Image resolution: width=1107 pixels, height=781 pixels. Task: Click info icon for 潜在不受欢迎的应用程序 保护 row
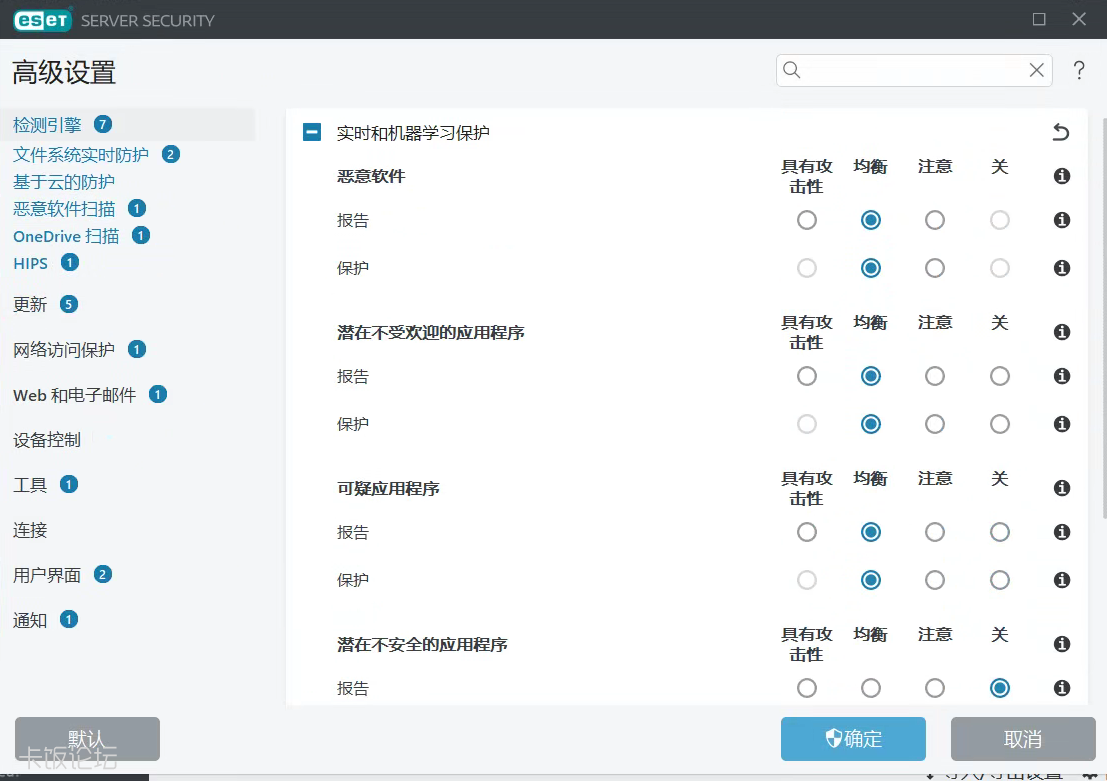click(1061, 424)
